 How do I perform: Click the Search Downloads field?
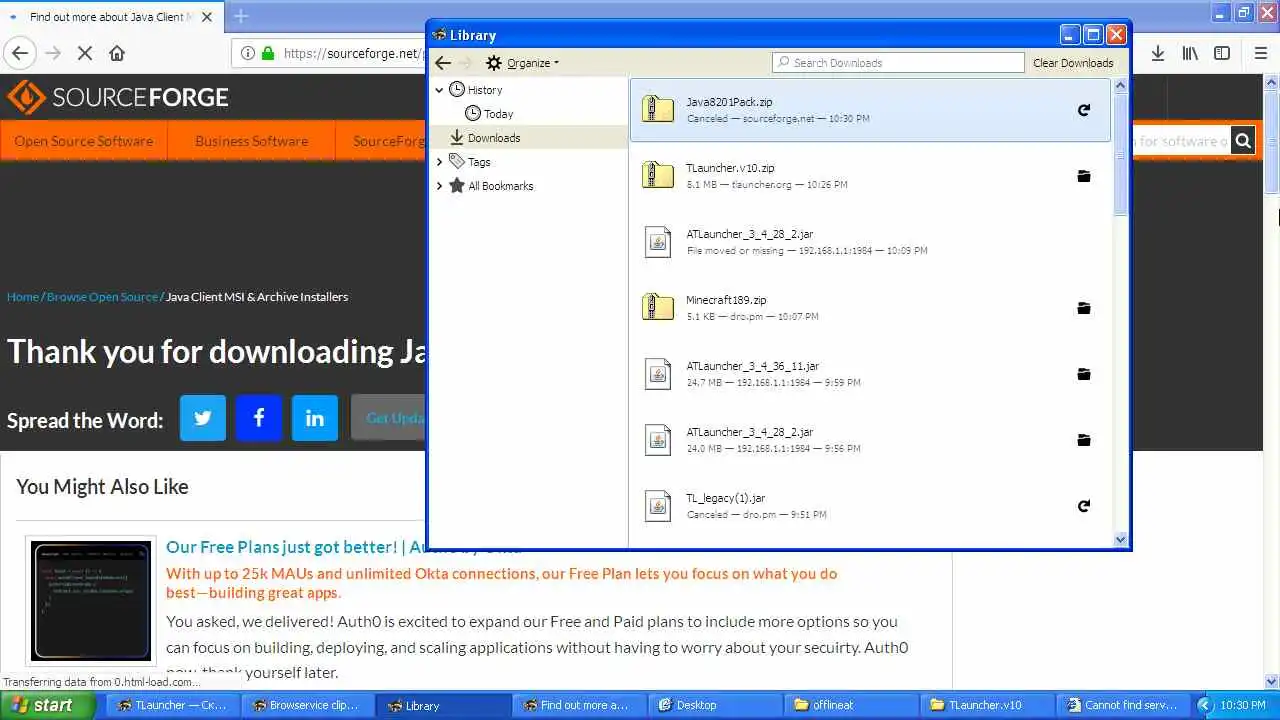tap(898, 63)
